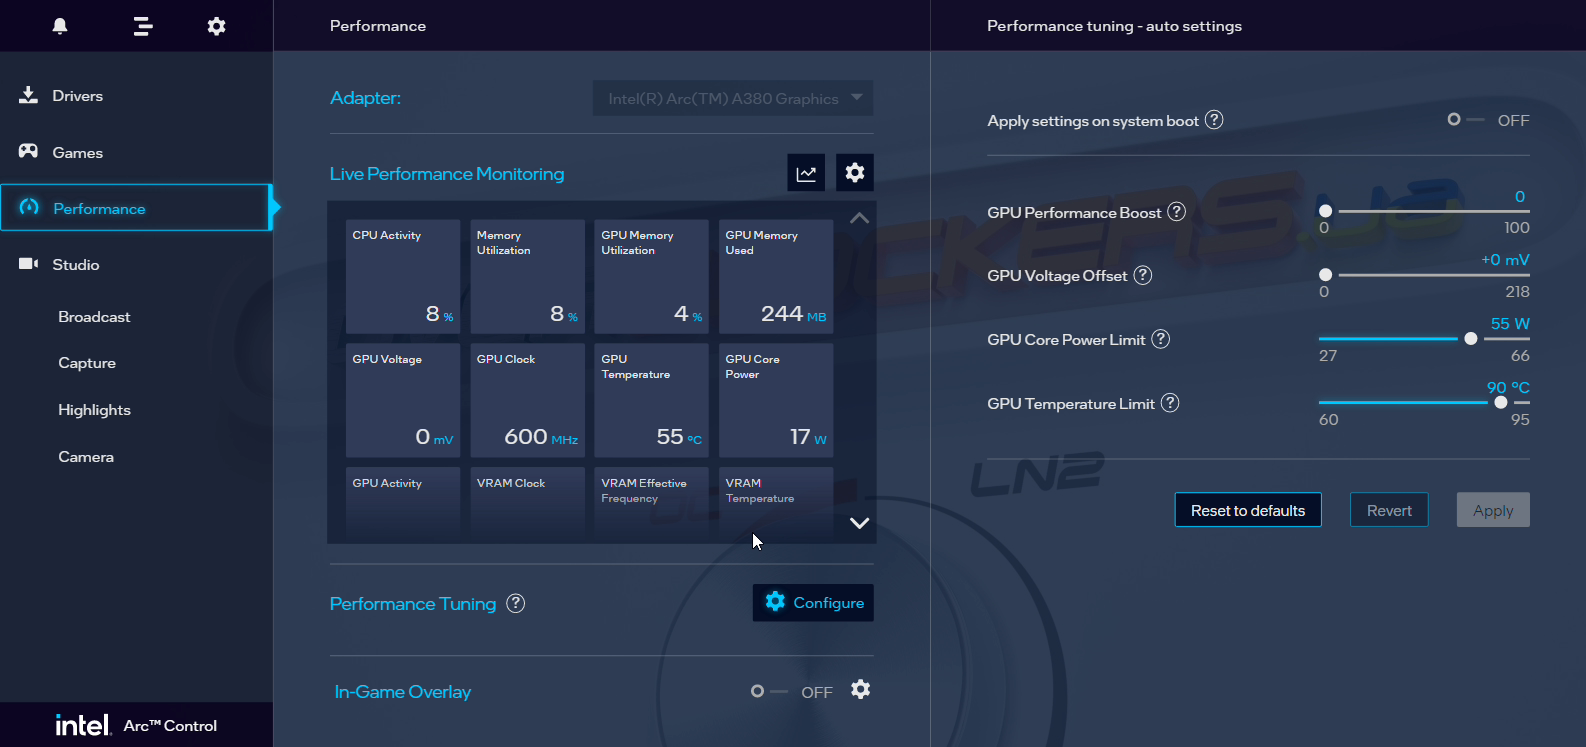This screenshot has height=747, width=1586.
Task: Open the live monitoring chart view
Action: pos(806,173)
